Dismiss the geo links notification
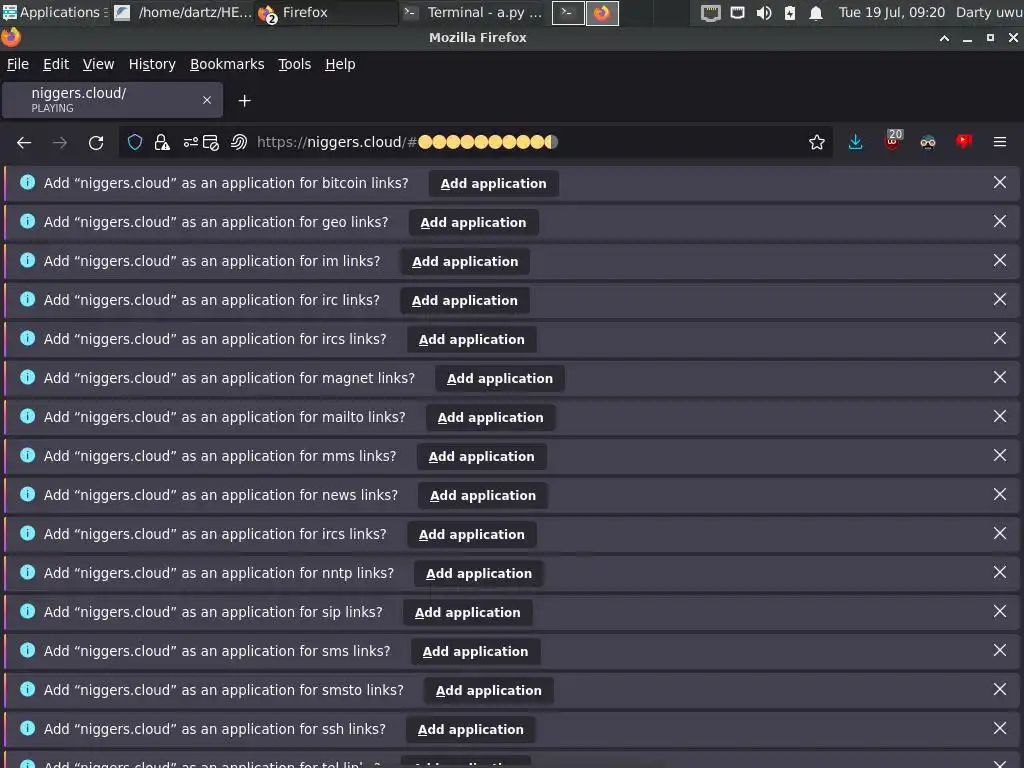 coord(1000,221)
